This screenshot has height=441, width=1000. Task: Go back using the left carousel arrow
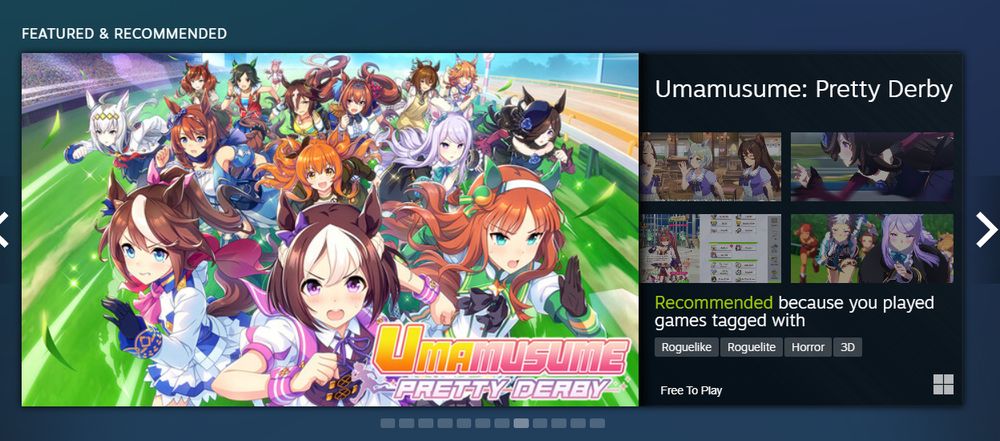pos(4,230)
